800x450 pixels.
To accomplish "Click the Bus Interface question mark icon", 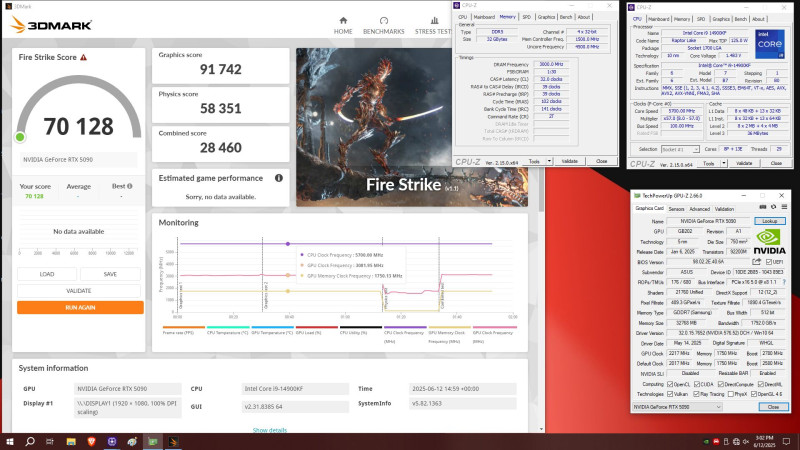I will (784, 282).
